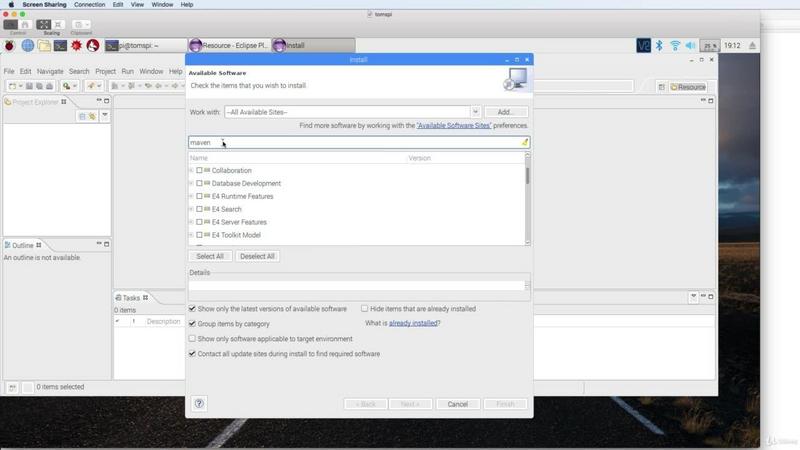Check the E4 Server Features checkbox
This screenshot has width=800, height=450.
click(x=199, y=222)
